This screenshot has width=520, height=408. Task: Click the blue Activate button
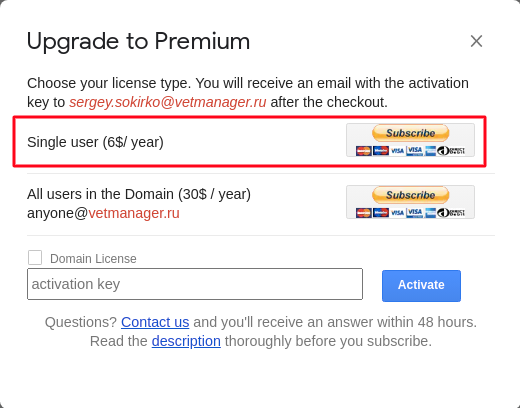click(421, 286)
